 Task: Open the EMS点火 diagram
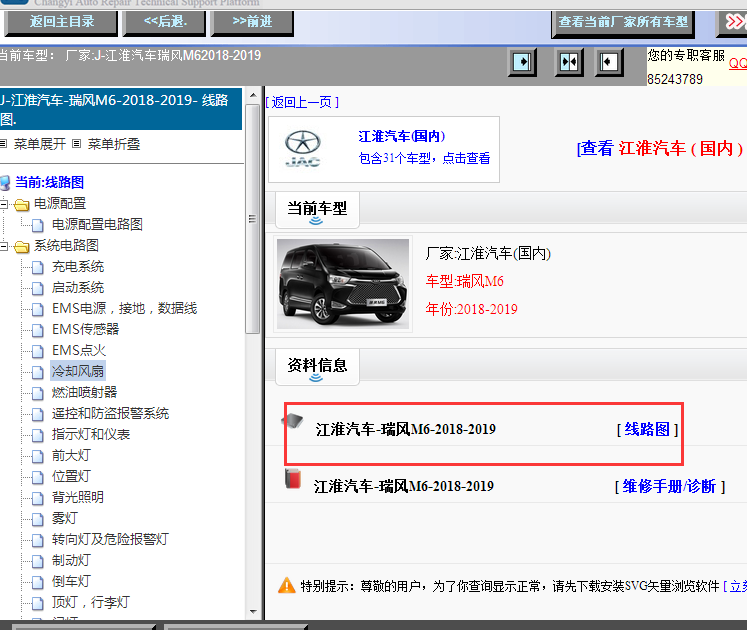(x=79, y=350)
